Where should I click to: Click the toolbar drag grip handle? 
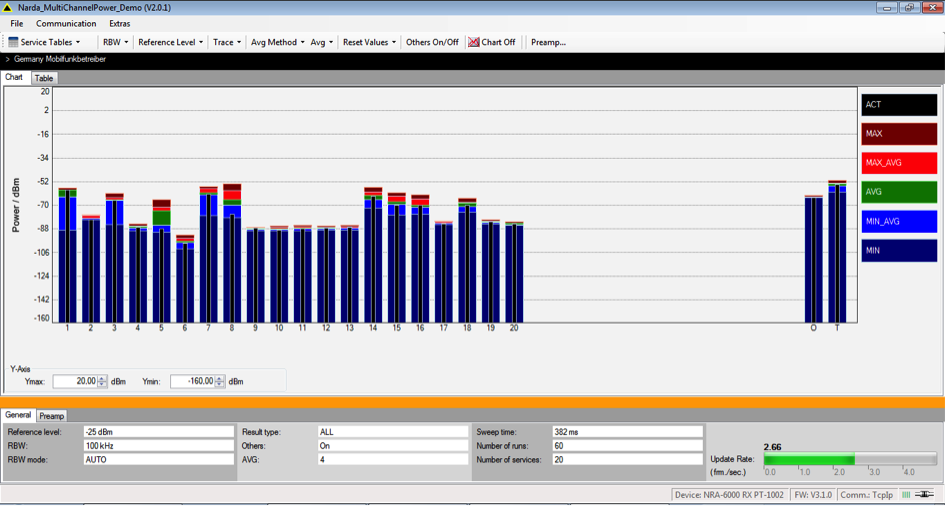pos(4,42)
